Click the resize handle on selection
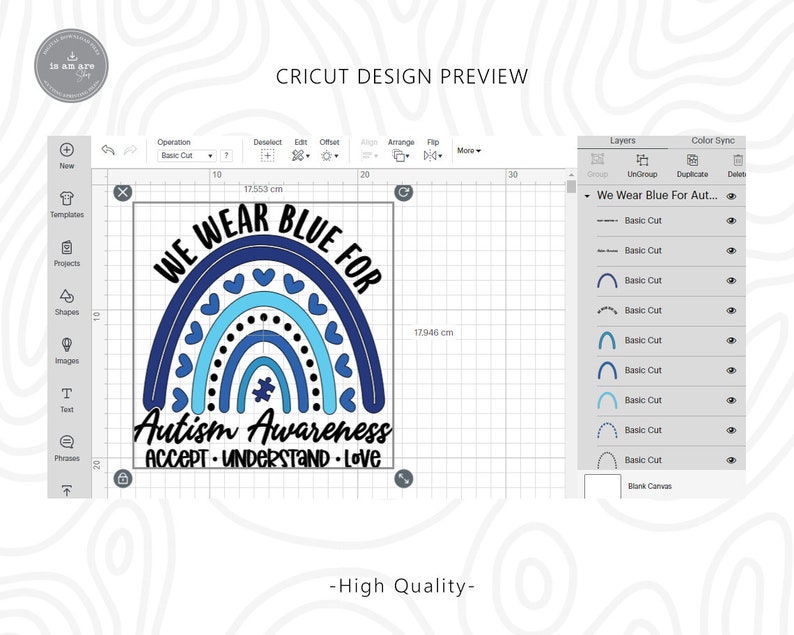 click(404, 478)
